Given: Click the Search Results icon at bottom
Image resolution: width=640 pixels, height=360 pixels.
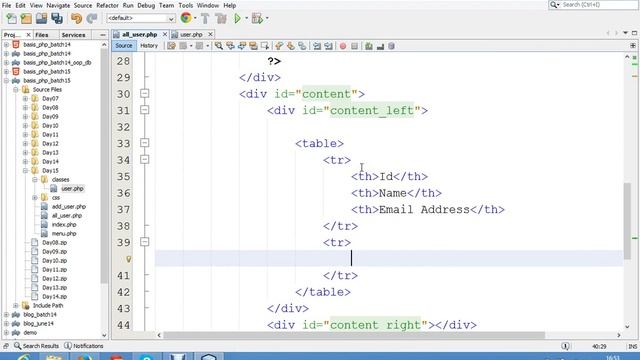Looking at the screenshot, I should 17,346.
